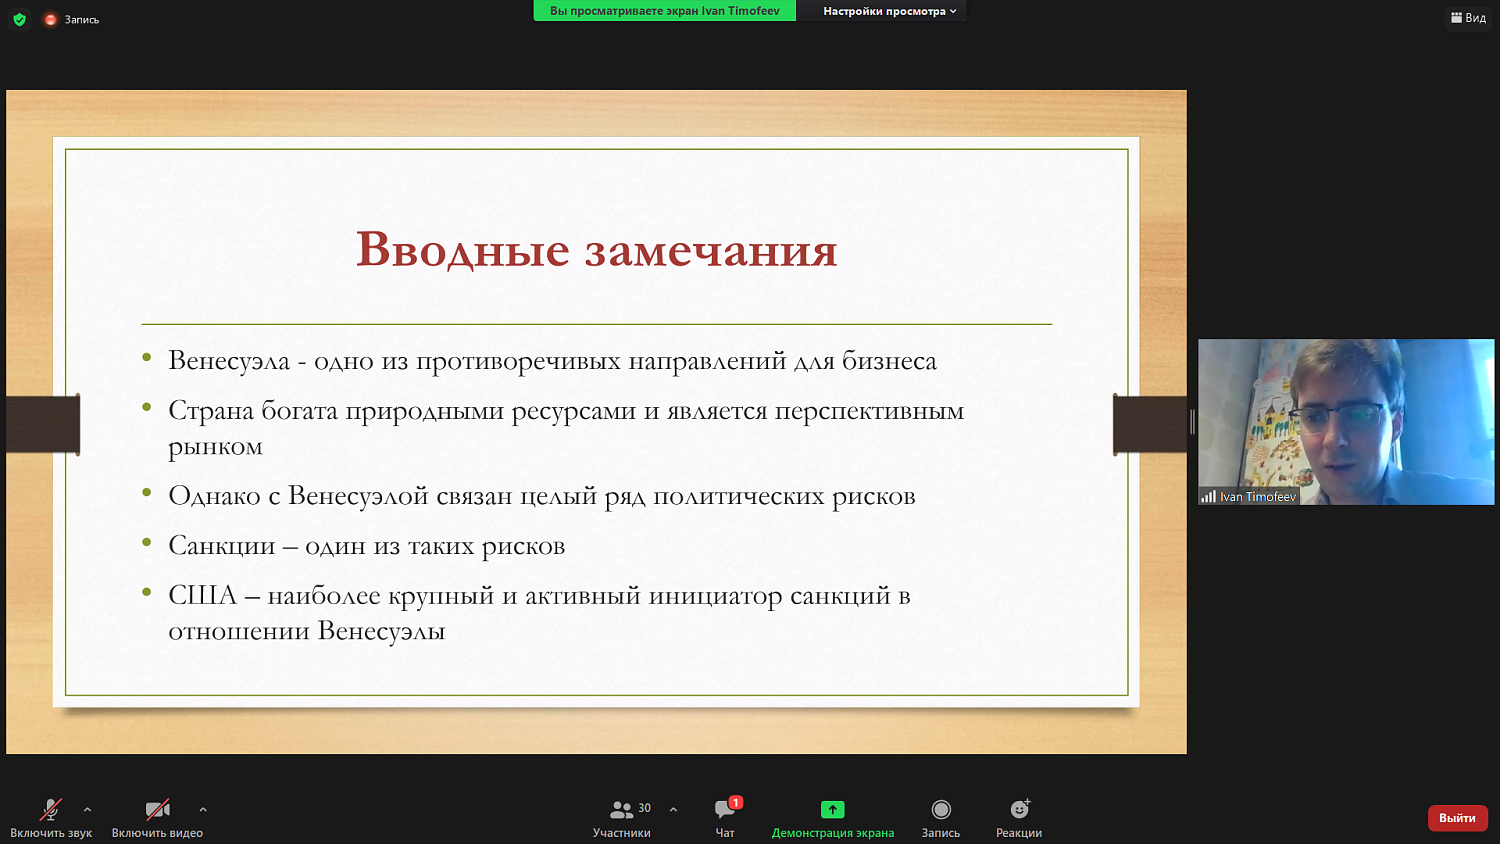This screenshot has height=844, width=1500.
Task: Click the muted mic icon on Ivan Timofeev's thumbnail
Action: [x=1208, y=495]
